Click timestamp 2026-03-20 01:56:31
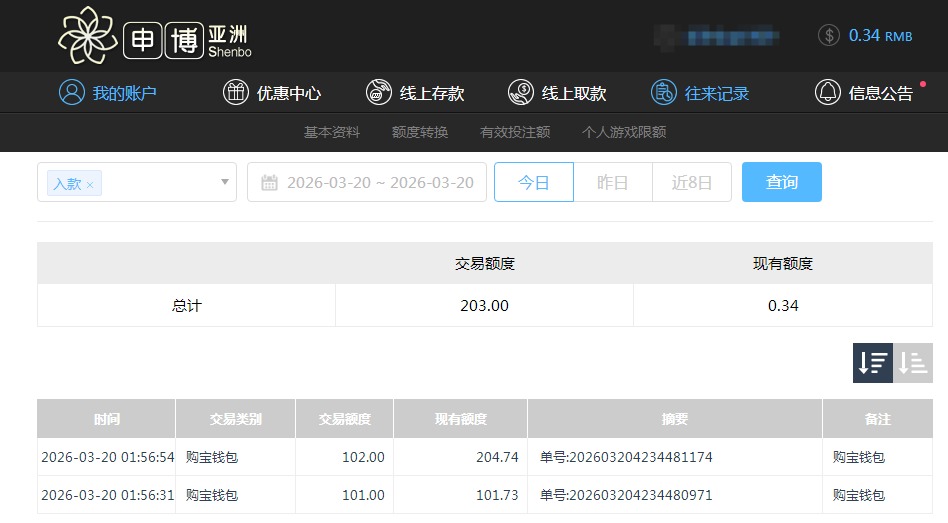 point(108,495)
